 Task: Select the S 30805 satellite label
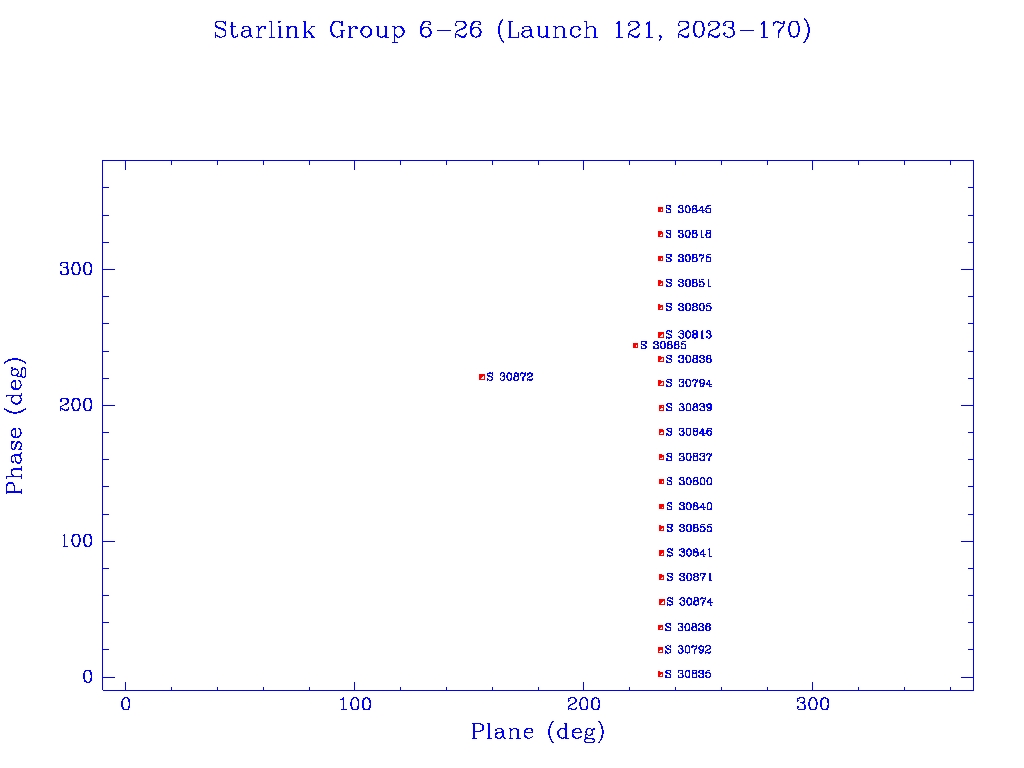point(688,307)
